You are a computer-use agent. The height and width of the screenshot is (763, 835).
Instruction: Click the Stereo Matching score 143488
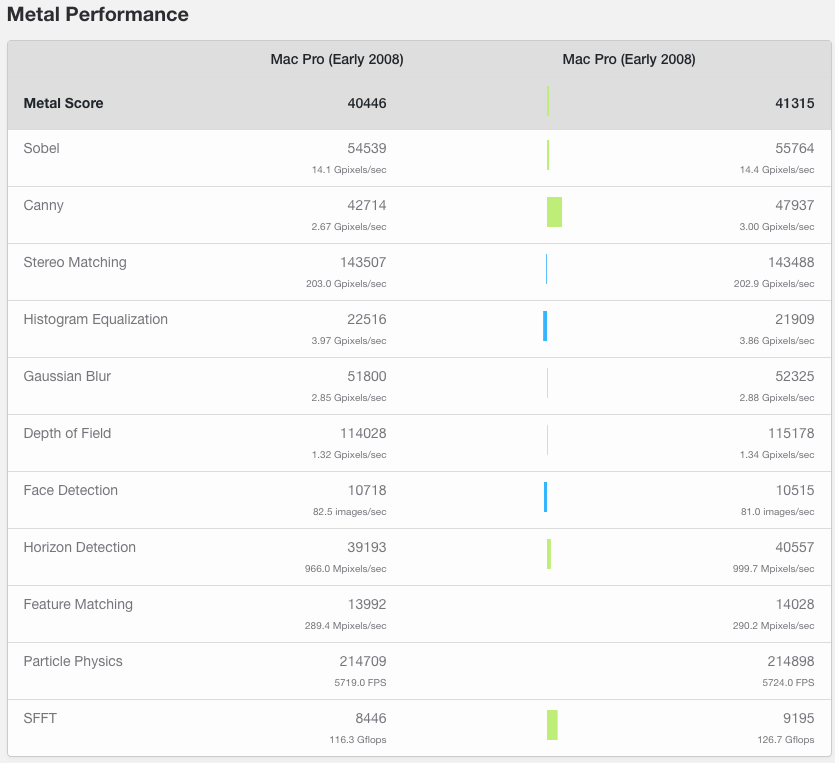pyautogui.click(x=791, y=262)
